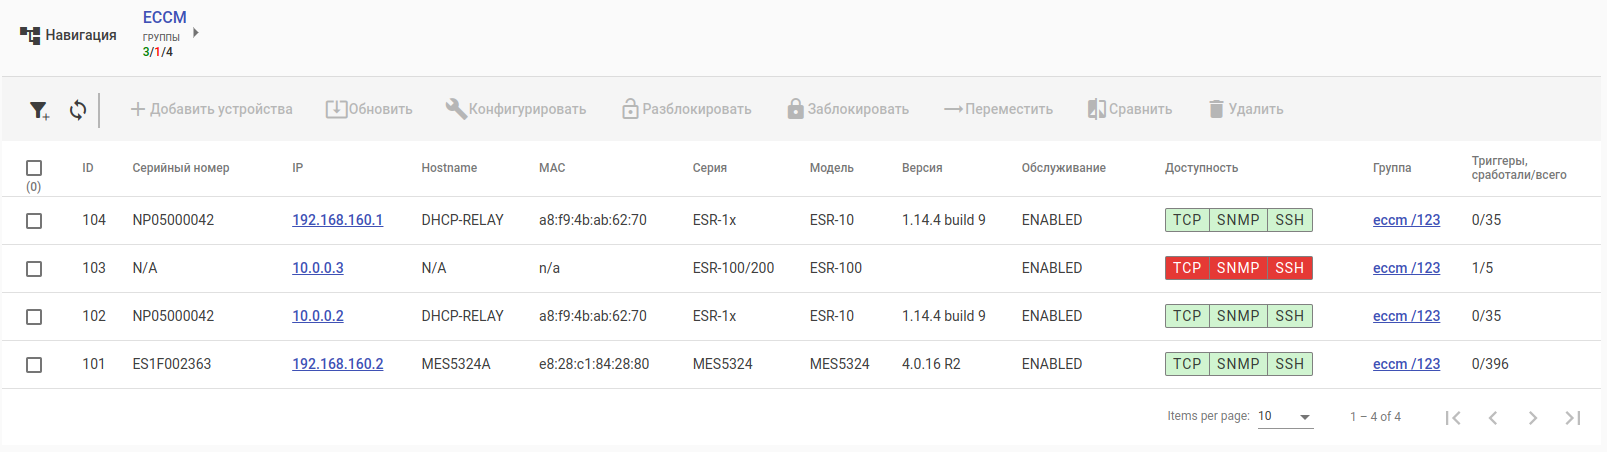Jump to last page icon
This screenshot has width=1607, height=452.
tap(1572, 418)
